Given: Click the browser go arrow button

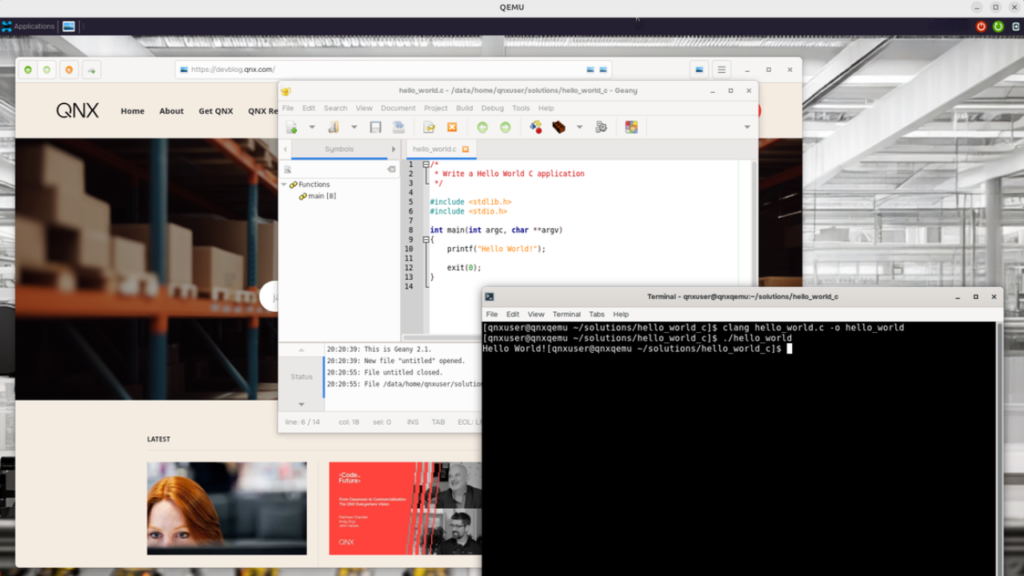Looking at the screenshot, I should (x=91, y=70).
